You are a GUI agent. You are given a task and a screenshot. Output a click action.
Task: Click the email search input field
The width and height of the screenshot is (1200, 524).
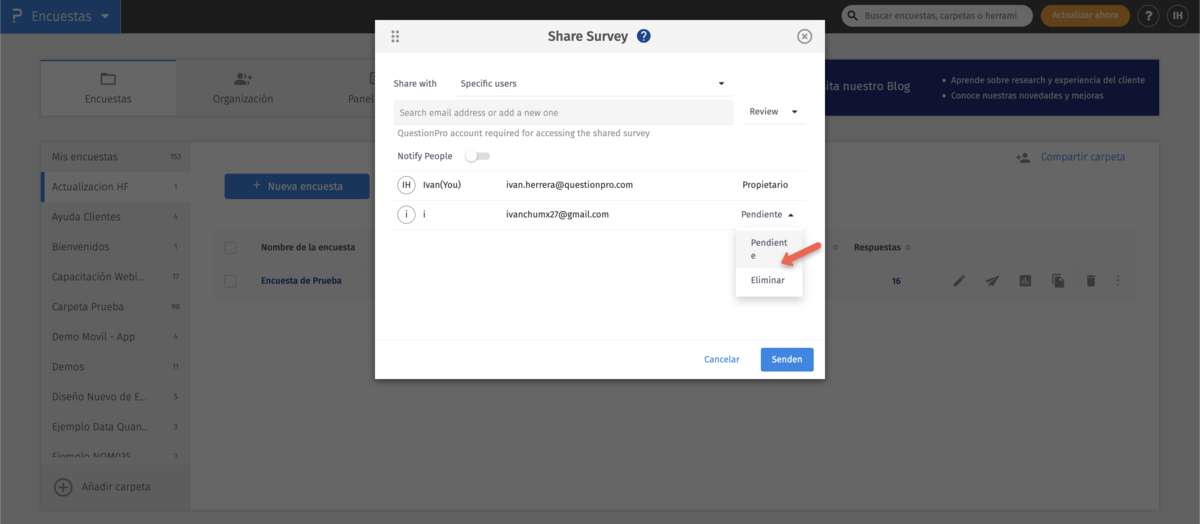pyautogui.click(x=563, y=112)
